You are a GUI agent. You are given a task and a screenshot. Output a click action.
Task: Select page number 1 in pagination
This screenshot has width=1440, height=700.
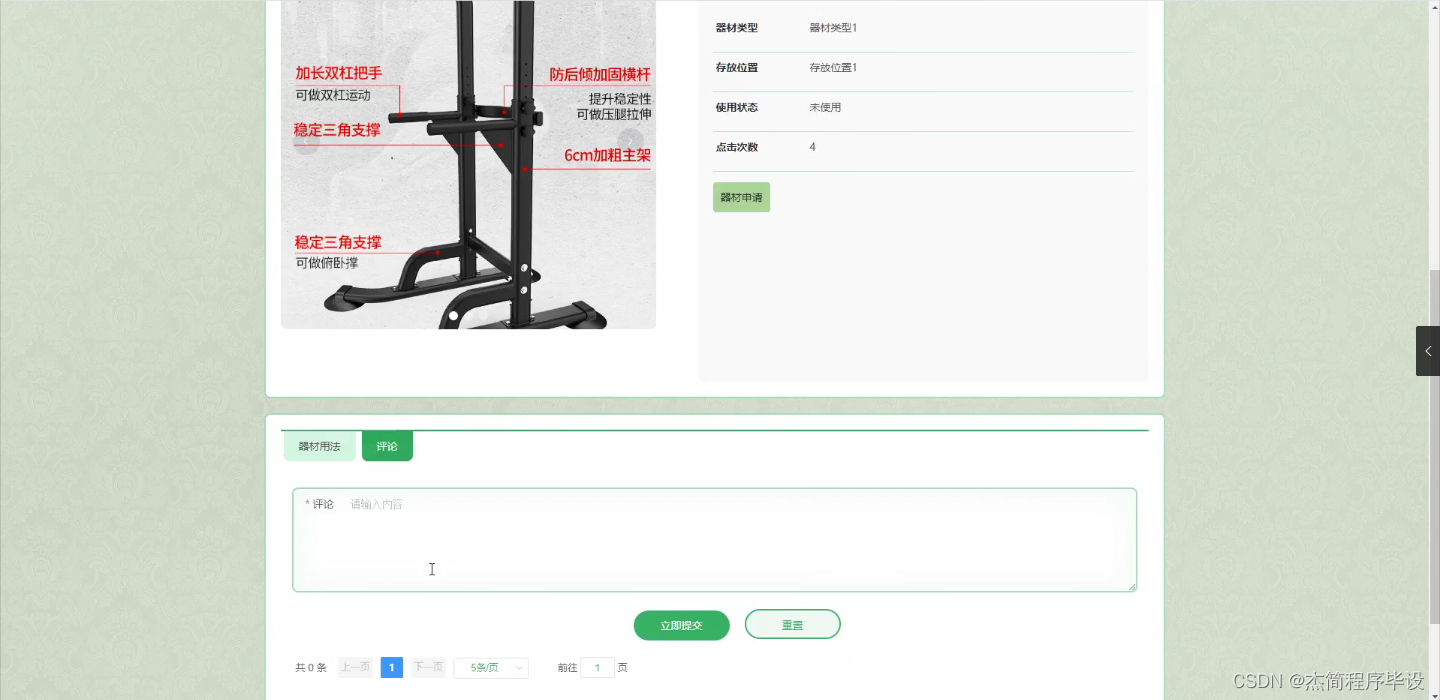click(391, 667)
